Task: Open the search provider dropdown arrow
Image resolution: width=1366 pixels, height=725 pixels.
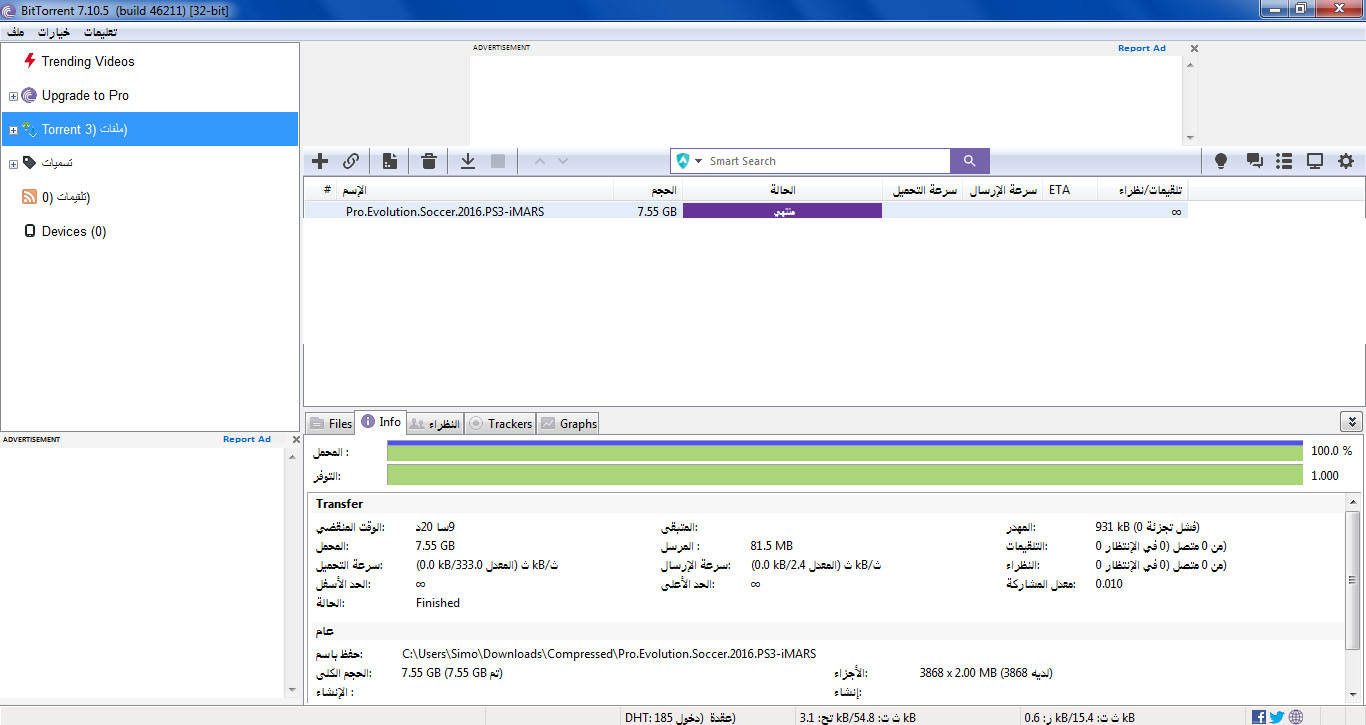Action: [x=699, y=161]
